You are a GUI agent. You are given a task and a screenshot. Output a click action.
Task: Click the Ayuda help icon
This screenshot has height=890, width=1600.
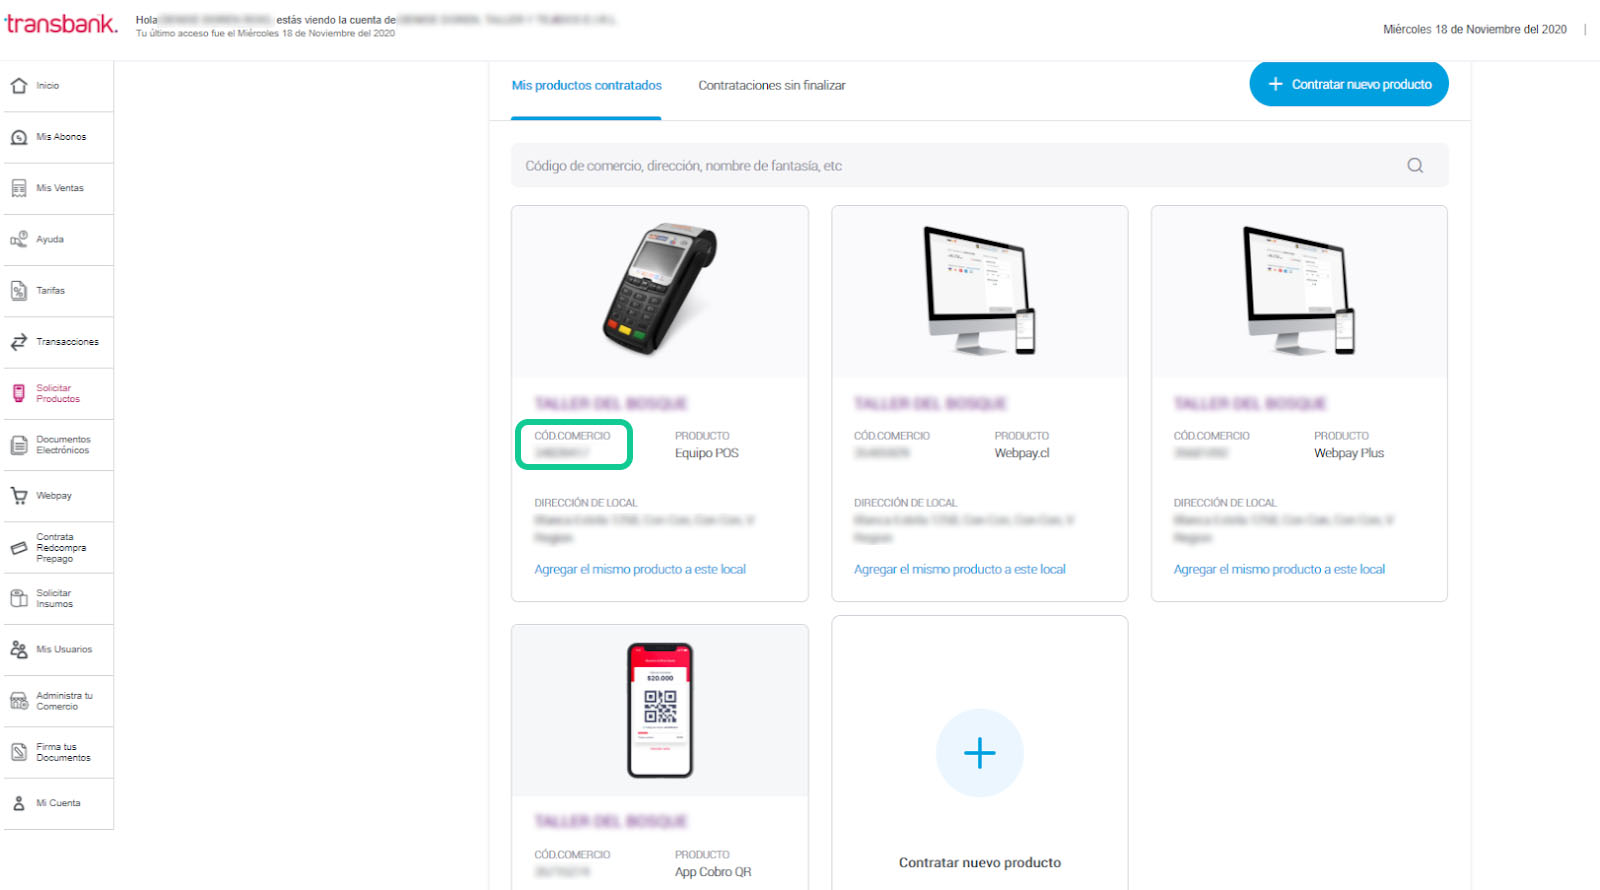pos(19,239)
